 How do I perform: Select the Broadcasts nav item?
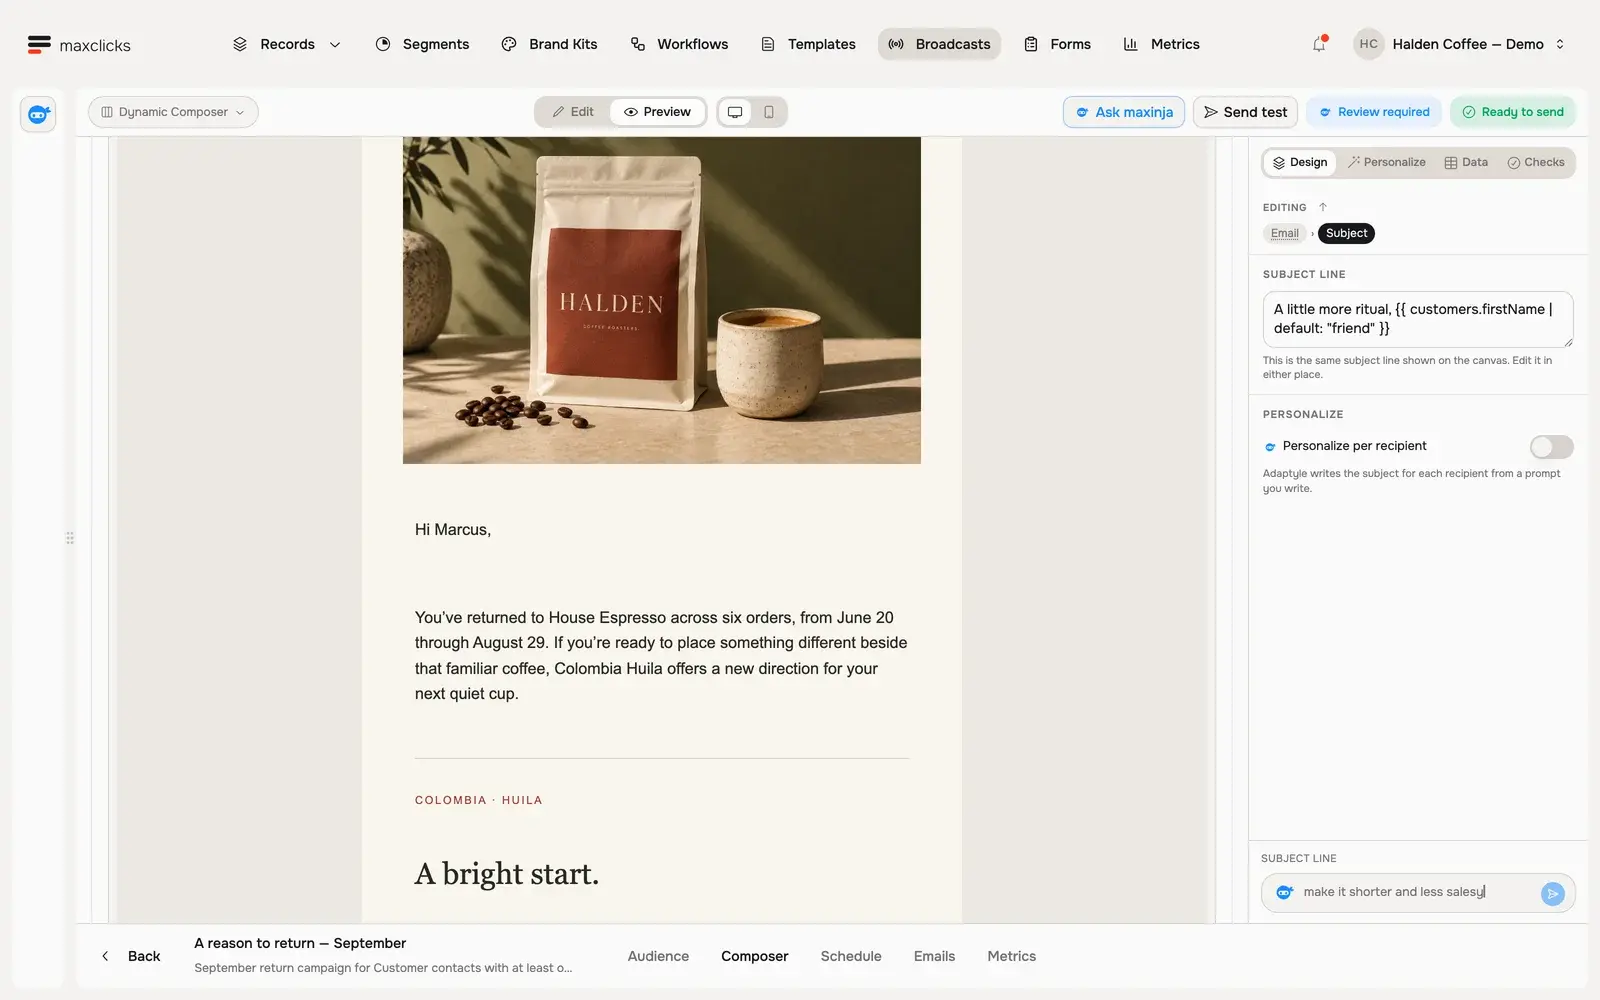[939, 44]
